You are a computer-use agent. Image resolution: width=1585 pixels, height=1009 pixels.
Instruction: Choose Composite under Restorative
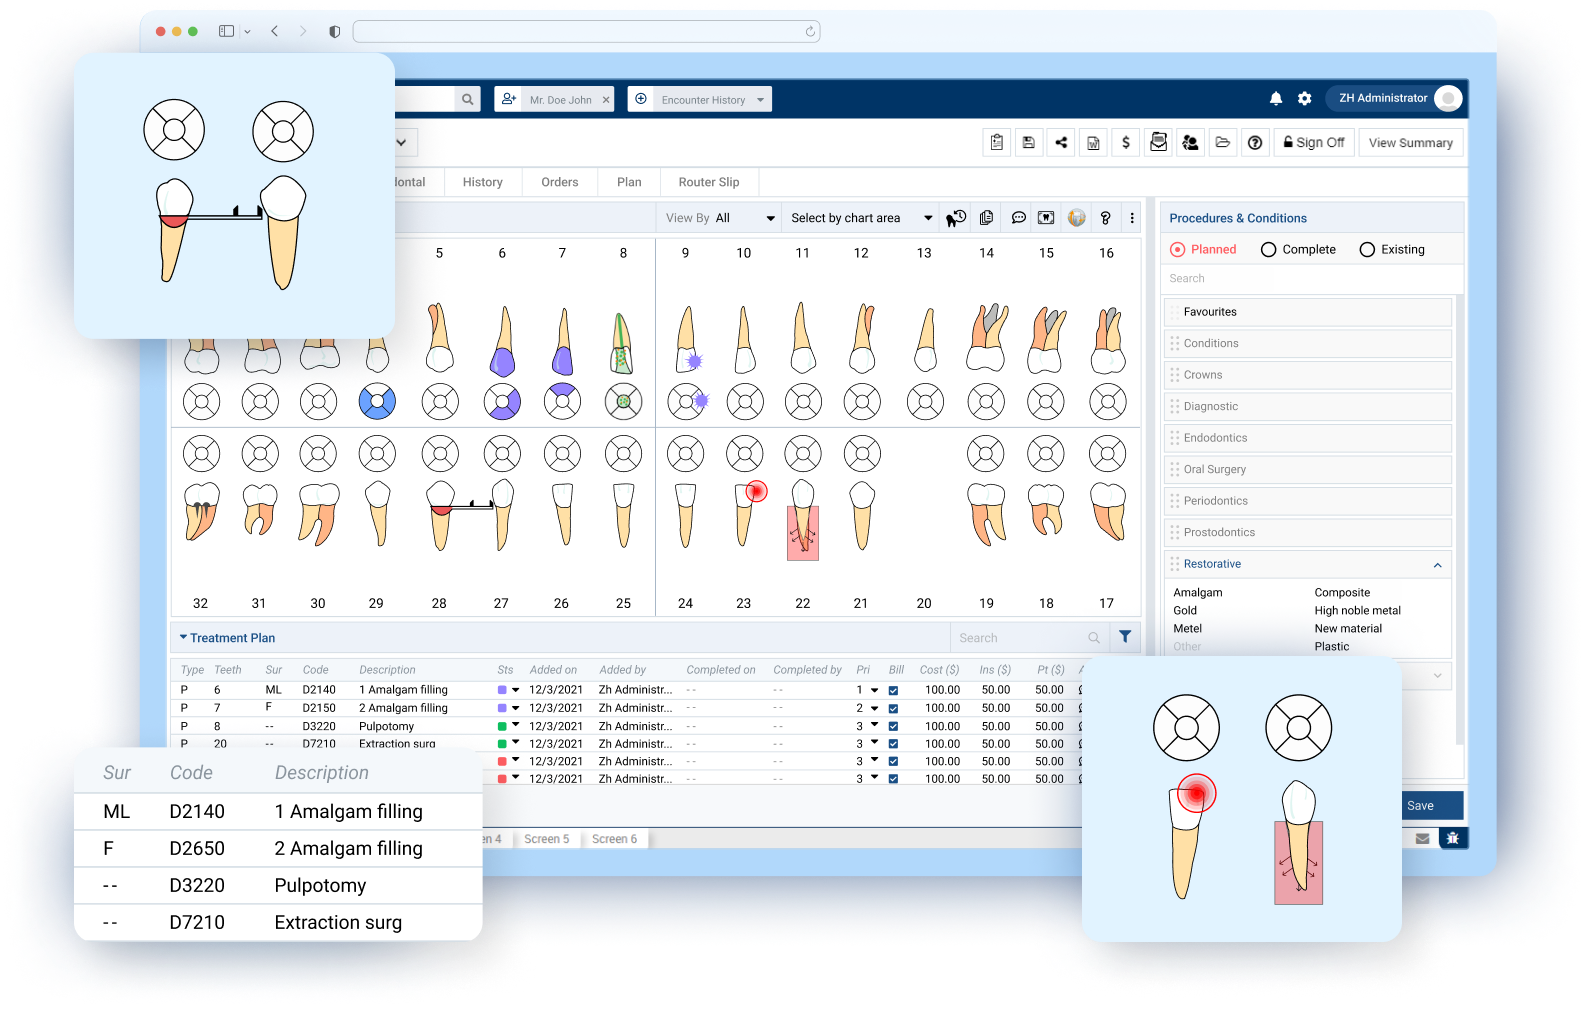tap(1342, 593)
